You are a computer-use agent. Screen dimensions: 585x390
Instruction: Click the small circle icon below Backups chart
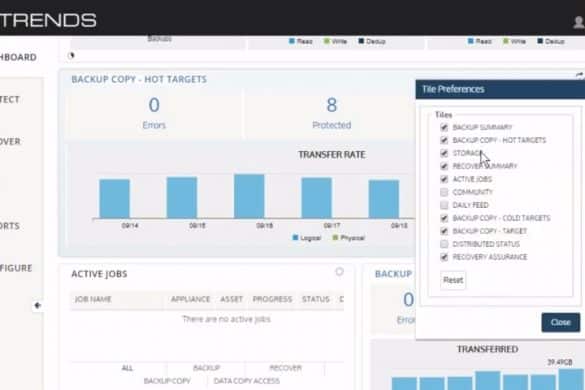pyautogui.click(x=72, y=56)
